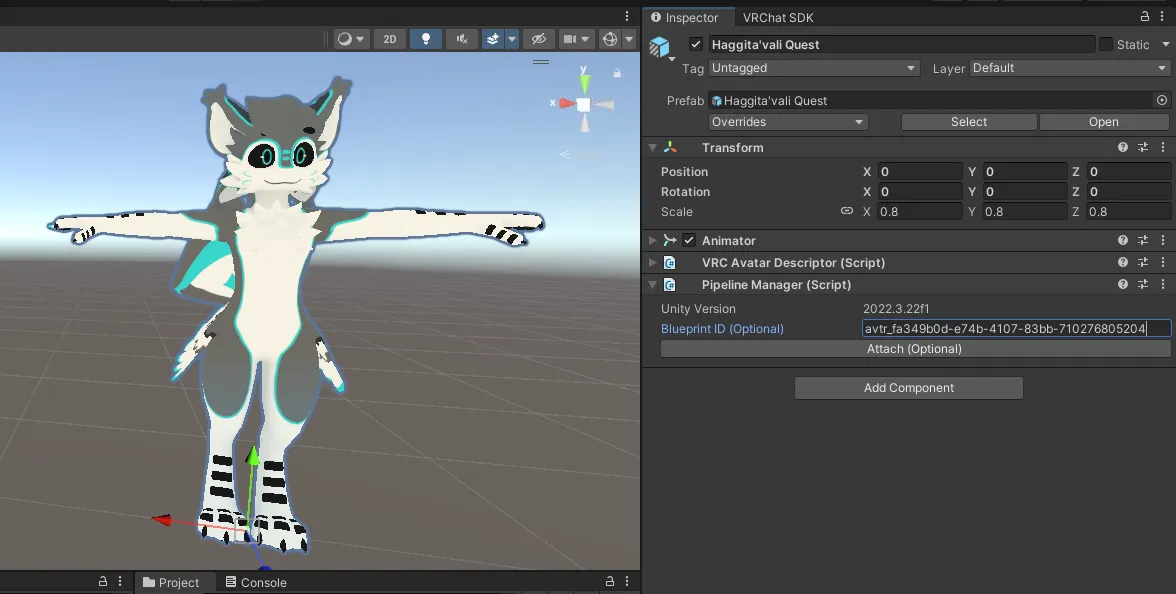
Task: Toggle scene lighting lightbulb button
Action: point(425,39)
